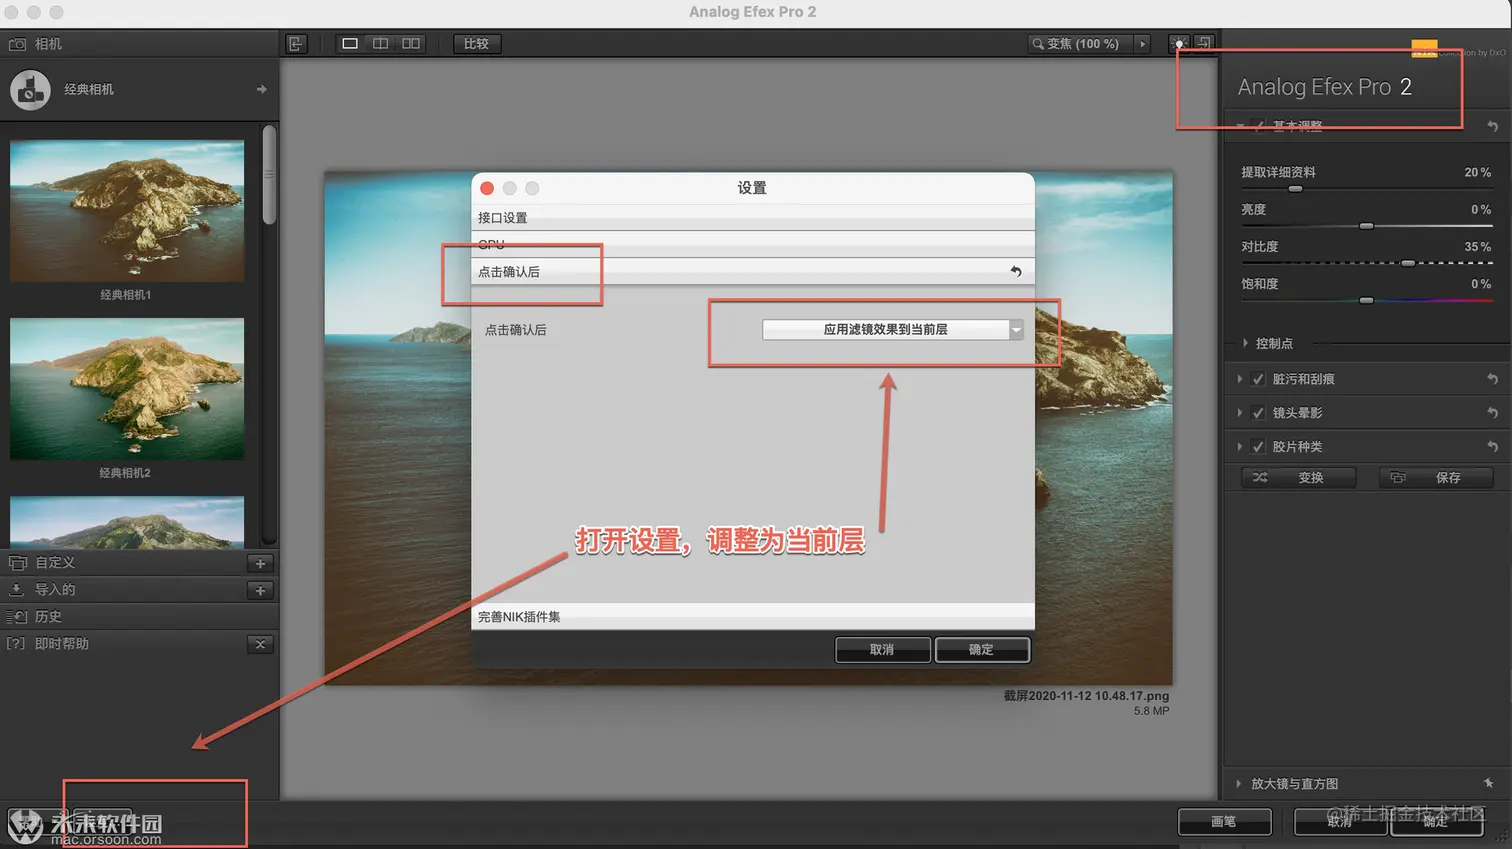Hide the right panel with collapse icon

coord(1204,43)
